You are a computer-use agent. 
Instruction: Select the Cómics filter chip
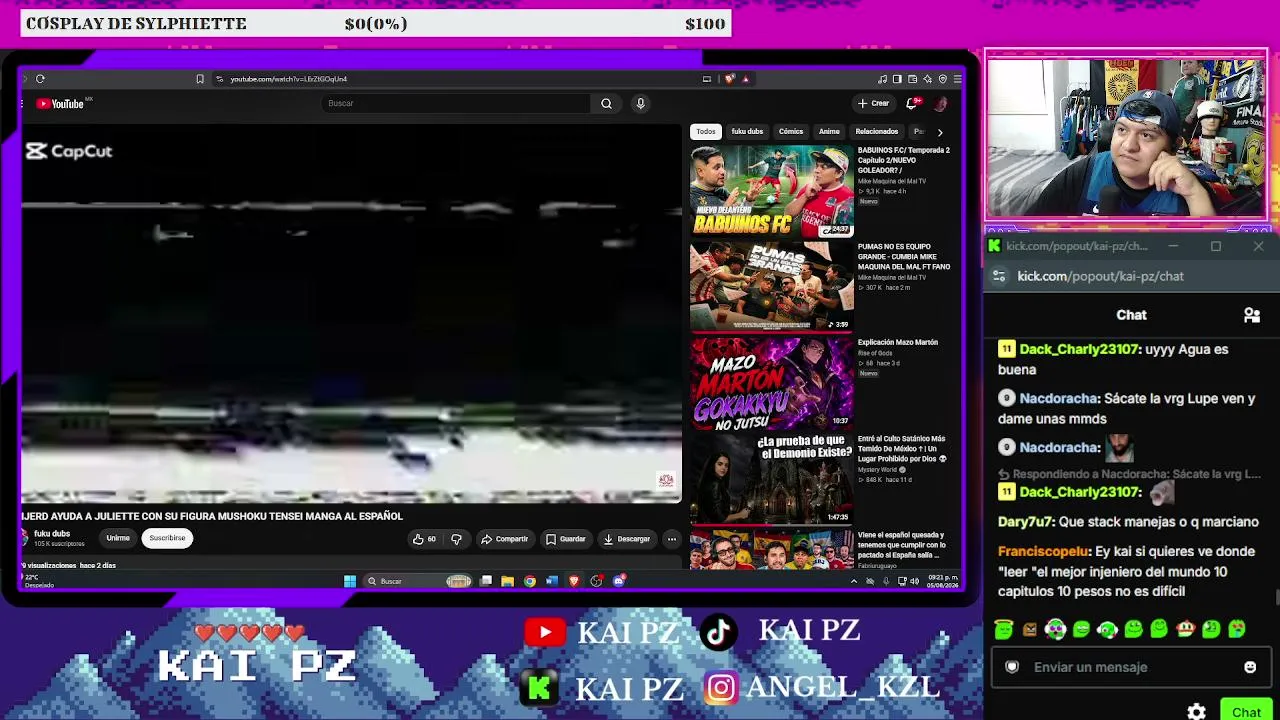click(791, 132)
